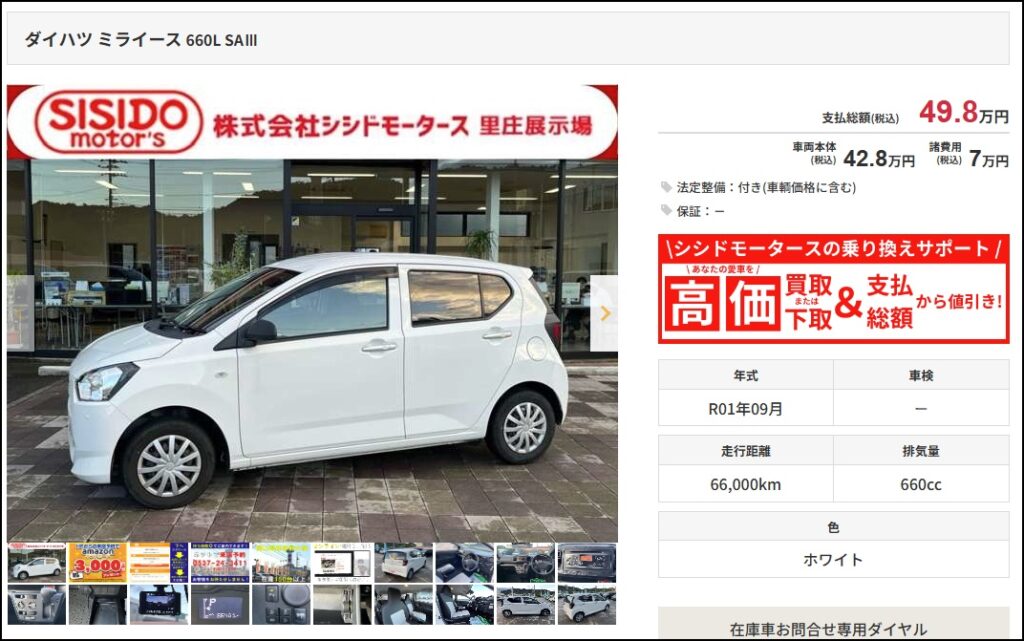Click the 支払総額(税込) label

pyautogui.click(x=860, y=118)
